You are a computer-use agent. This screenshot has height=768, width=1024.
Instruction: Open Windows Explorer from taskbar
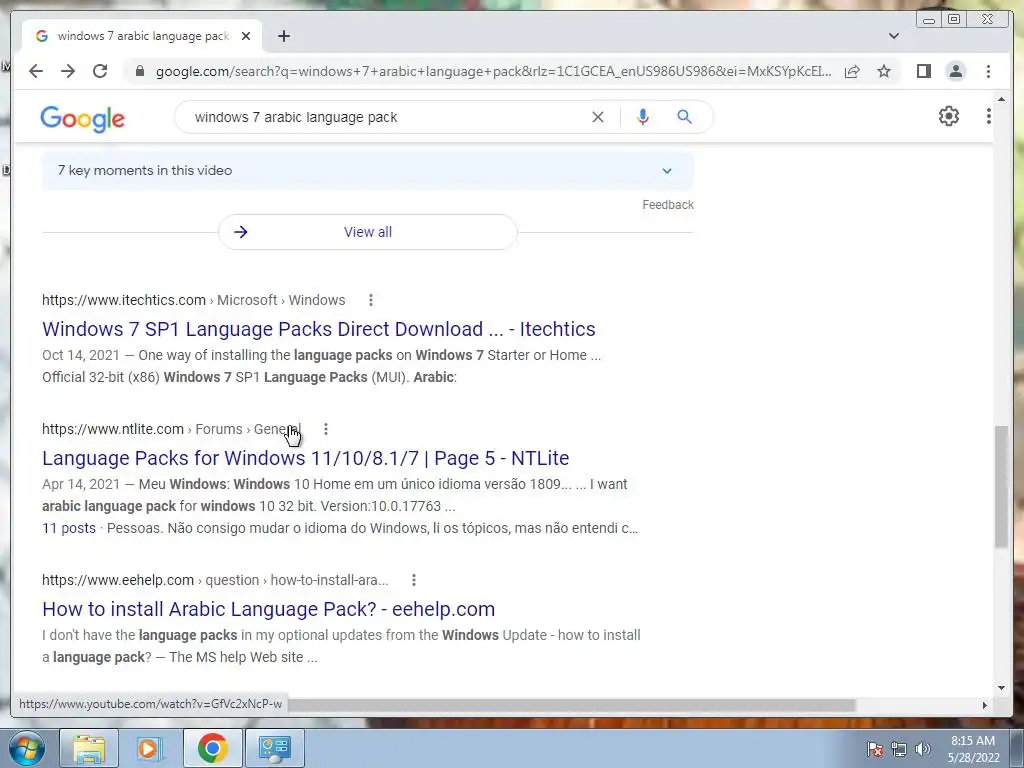(89, 748)
